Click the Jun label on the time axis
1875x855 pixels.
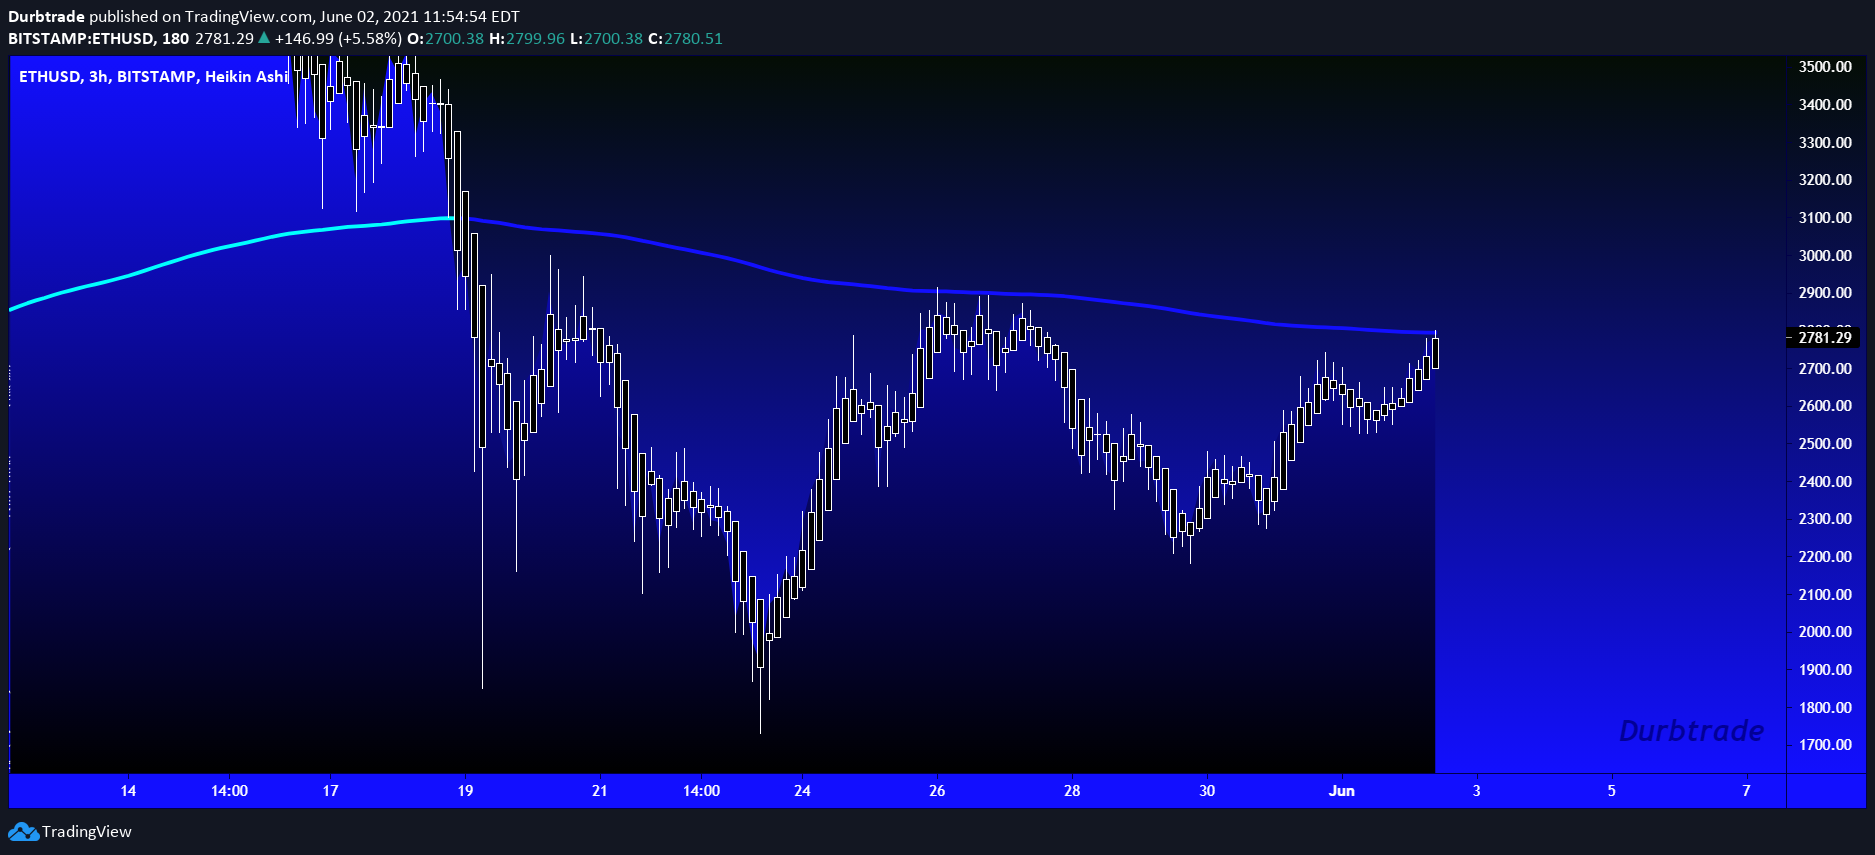click(1342, 791)
